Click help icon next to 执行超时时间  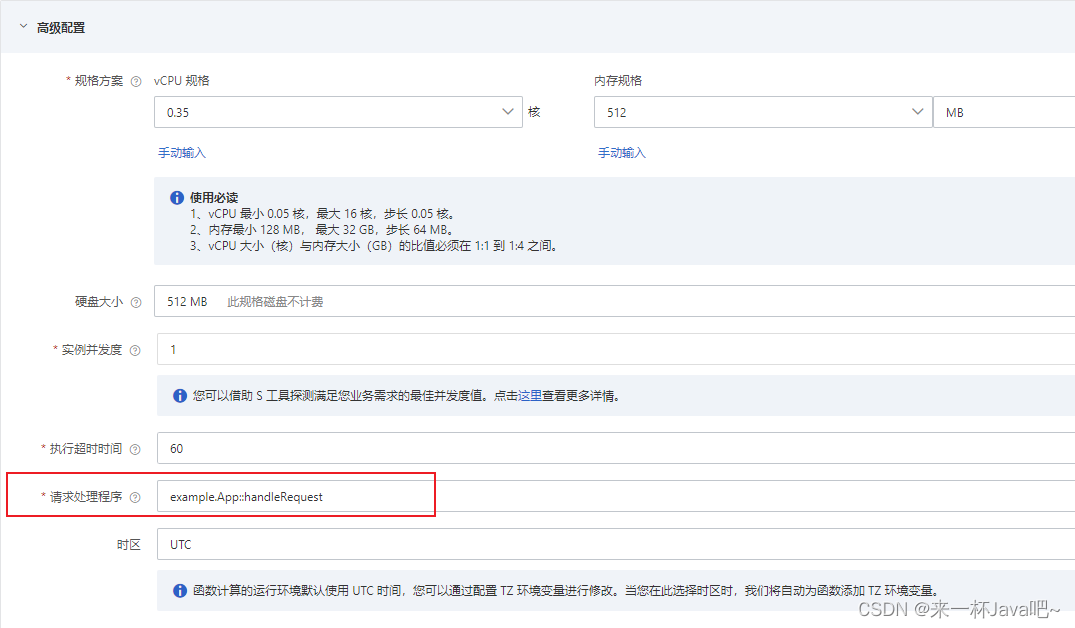coord(135,449)
